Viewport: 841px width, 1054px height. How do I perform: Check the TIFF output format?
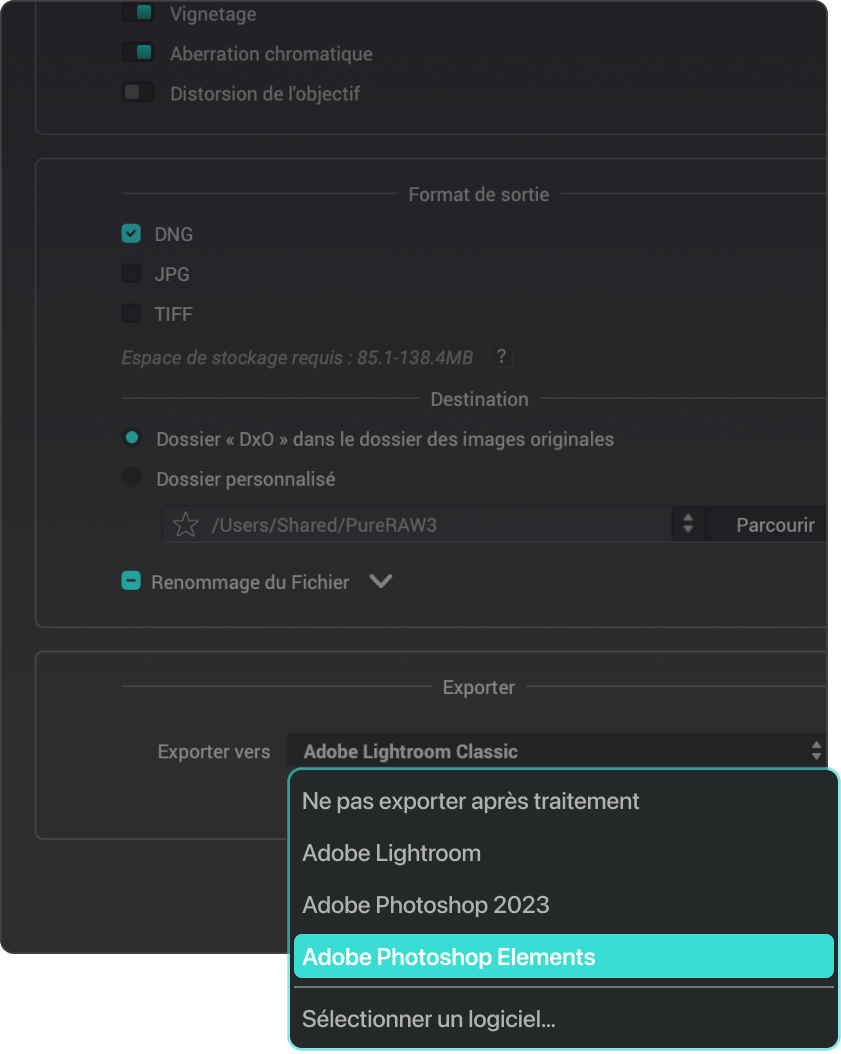(131, 313)
